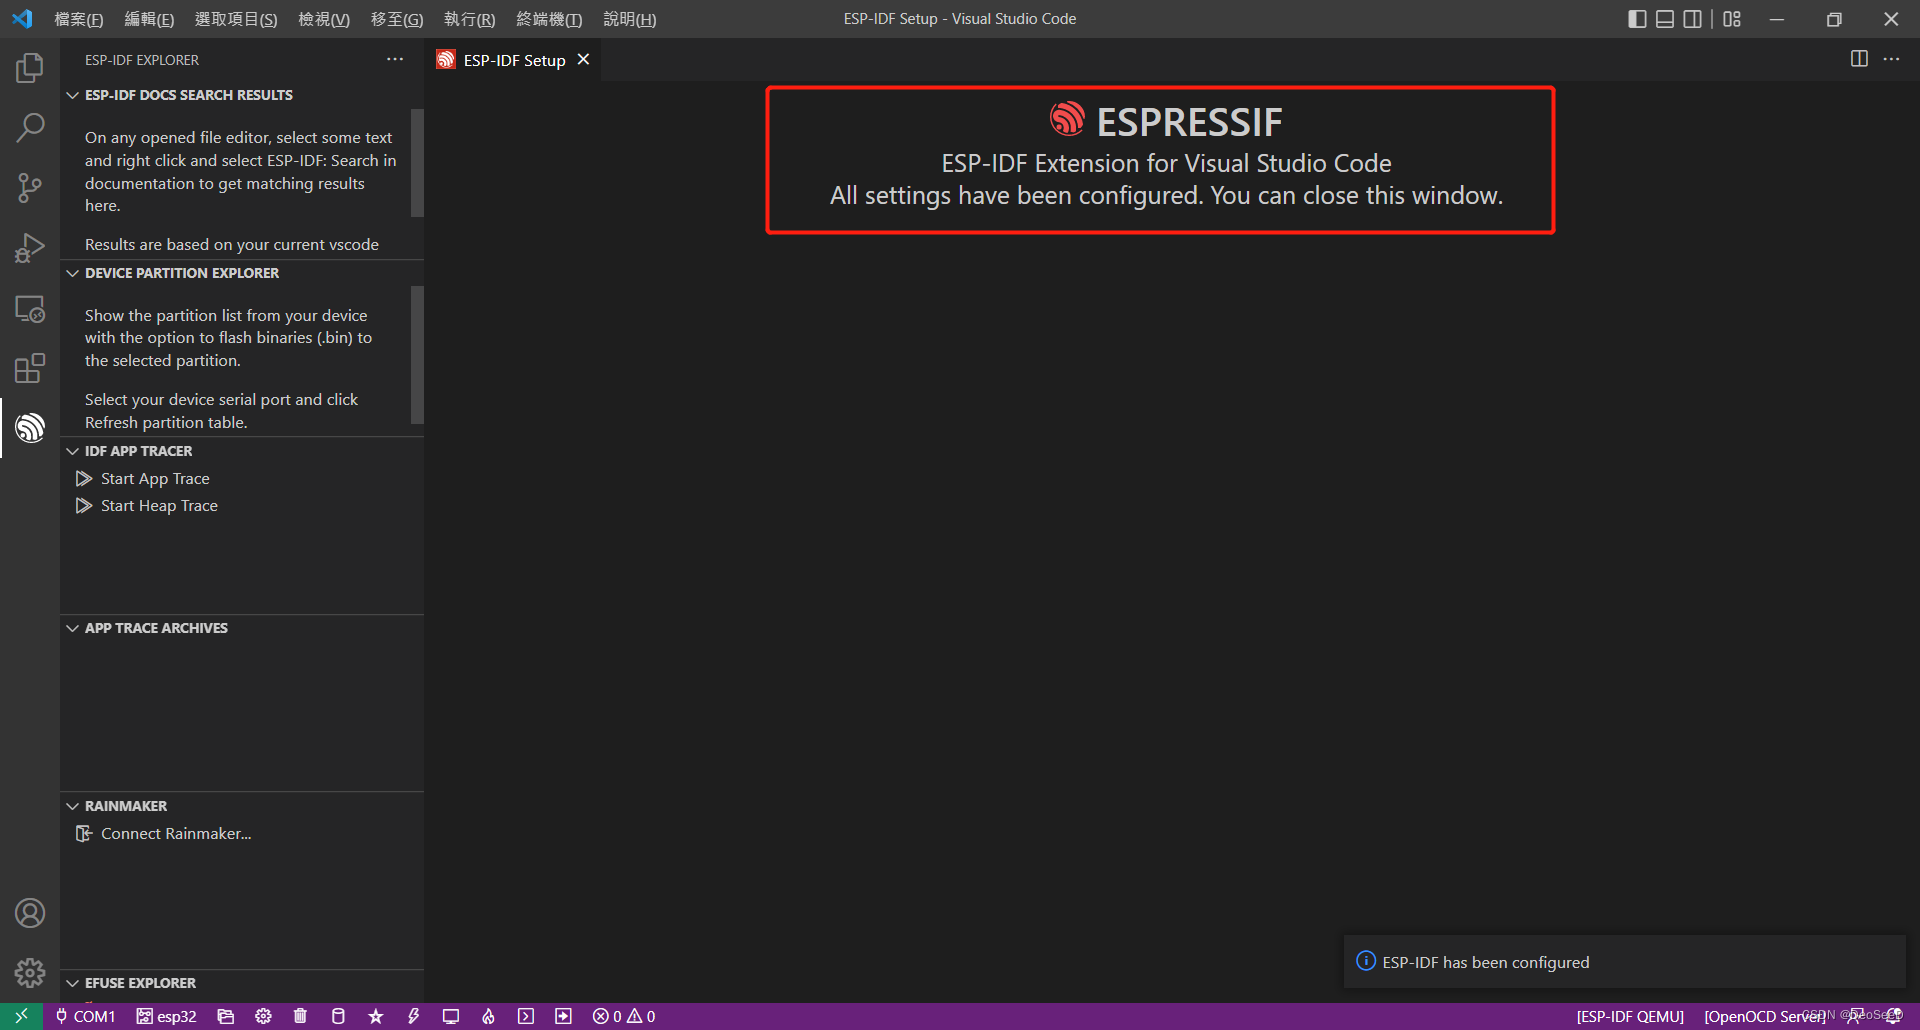This screenshot has width=1920, height=1030.
Task: Open the Remote Explorer view
Action: tap(30, 308)
